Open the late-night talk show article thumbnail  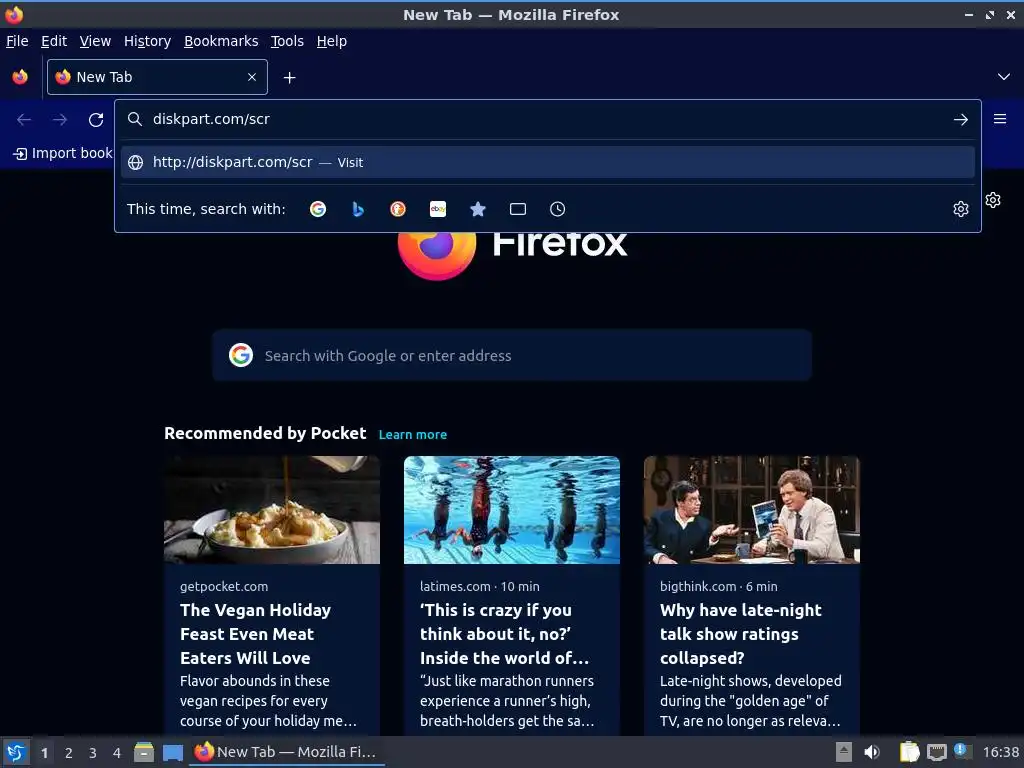pyautogui.click(x=752, y=510)
